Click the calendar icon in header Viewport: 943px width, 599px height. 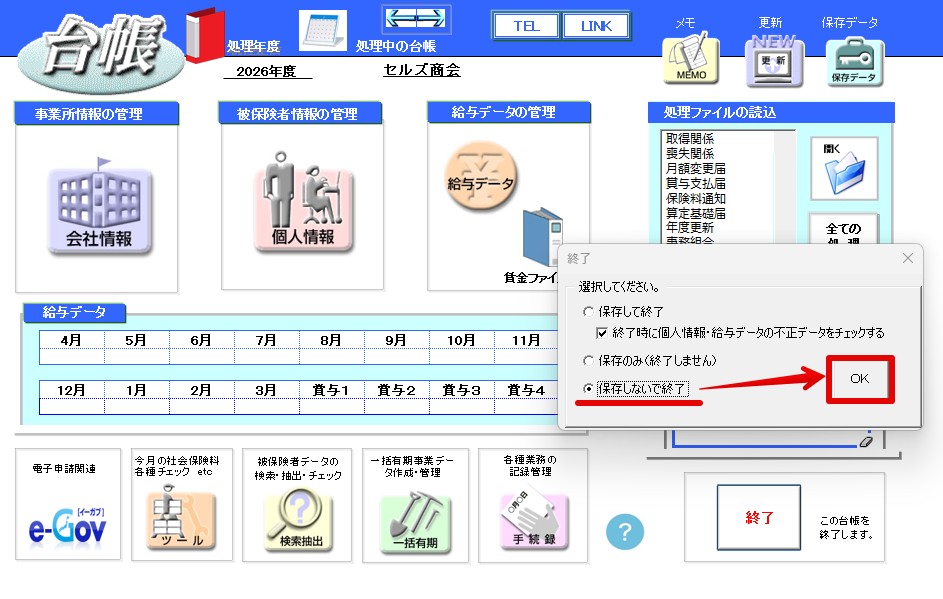click(x=323, y=30)
